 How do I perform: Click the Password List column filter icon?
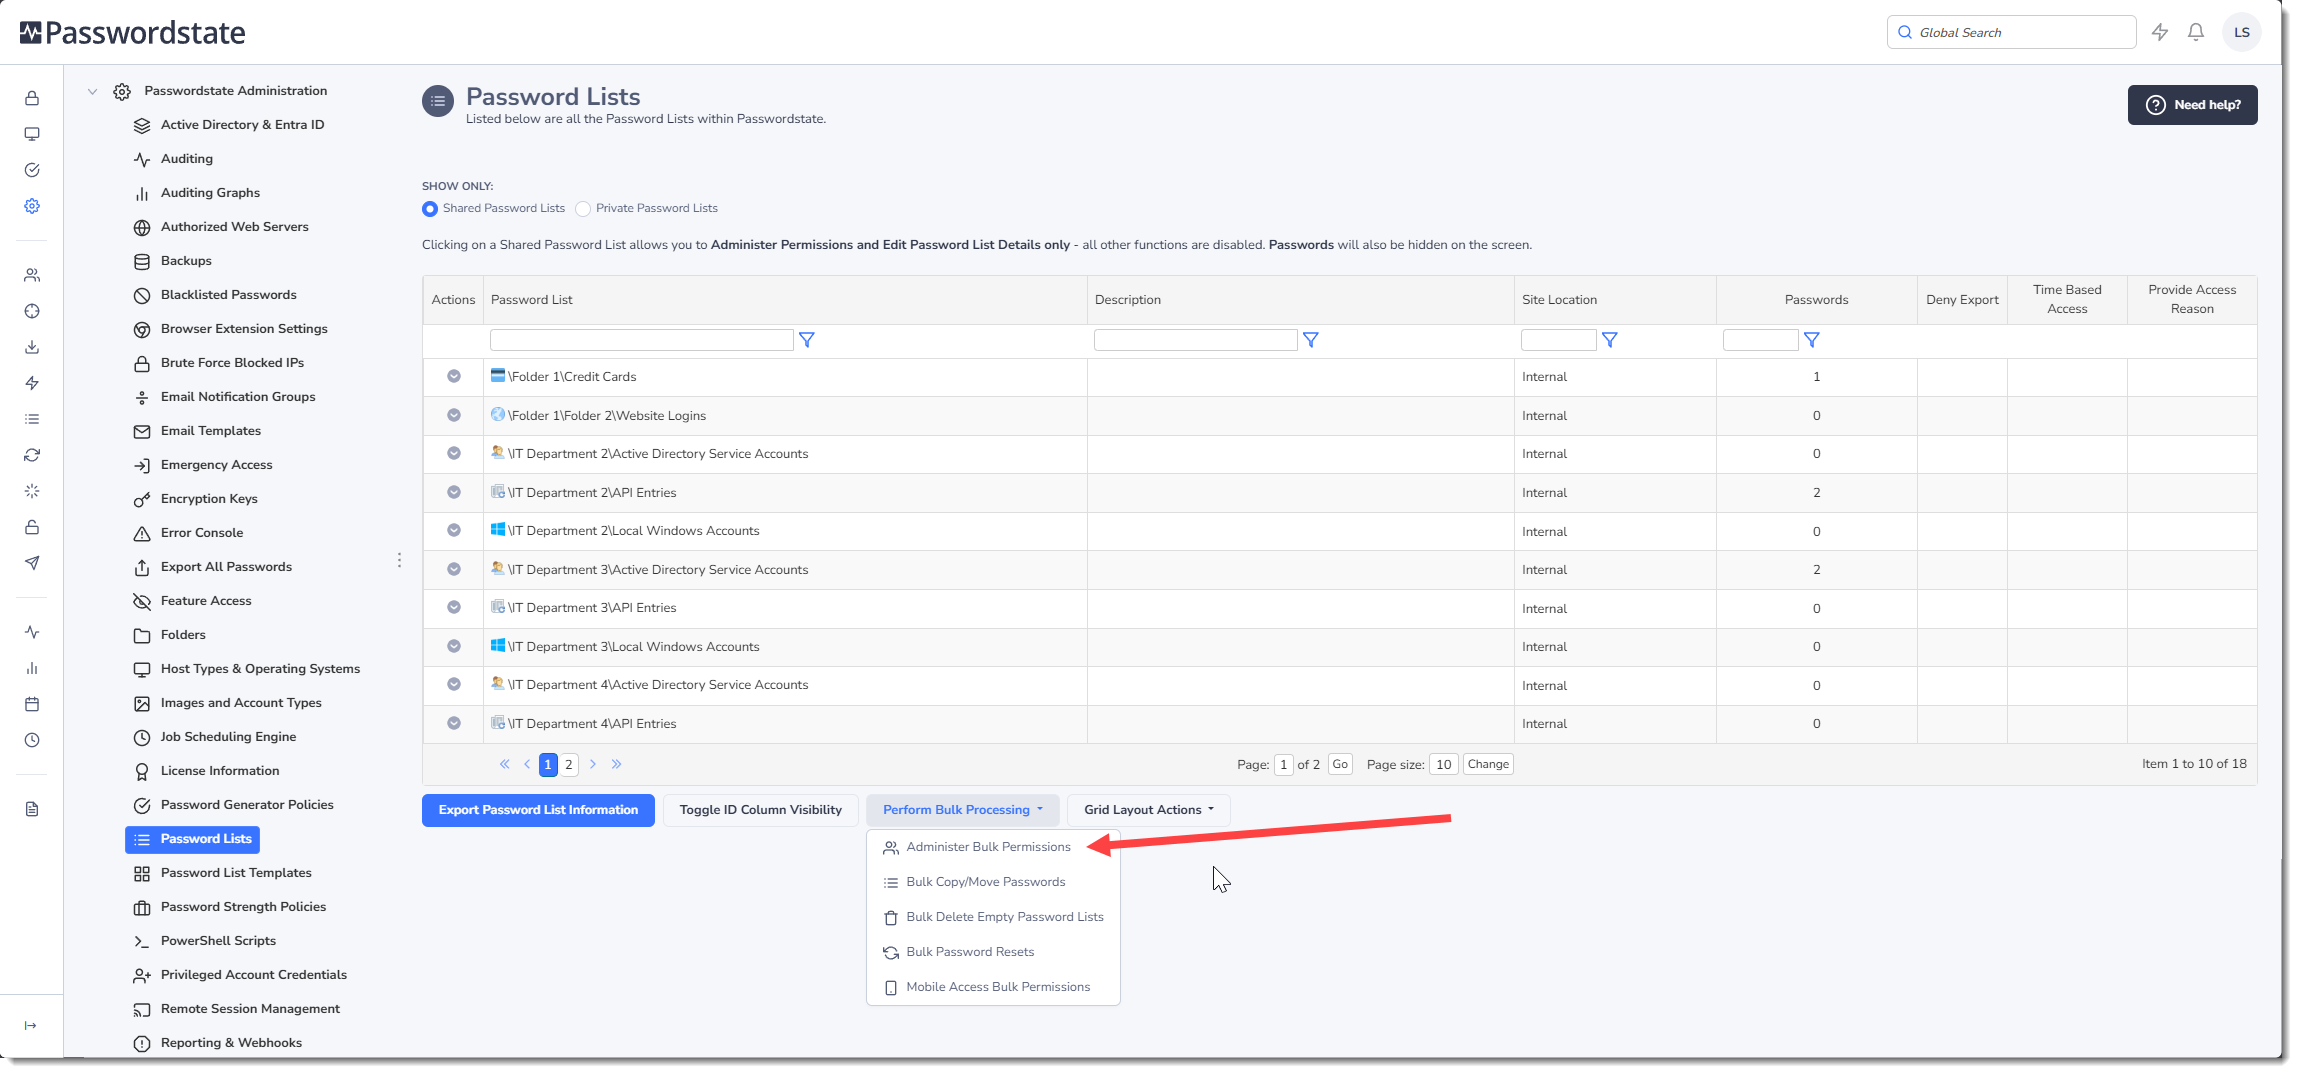pyautogui.click(x=807, y=340)
